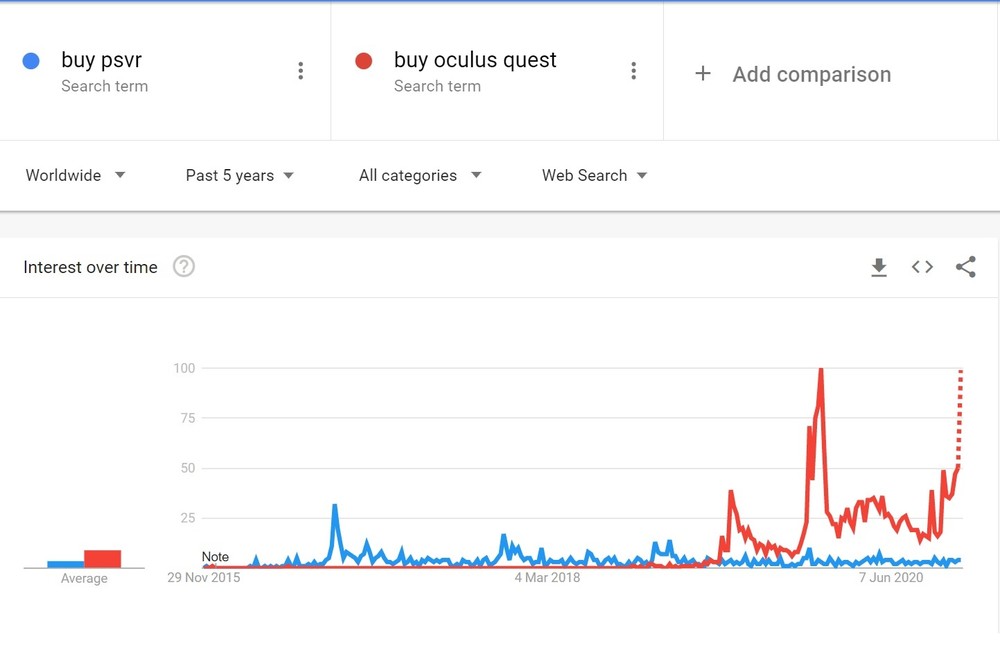Open the Web Search type dropdown
This screenshot has height=668, width=1000.
pos(594,175)
